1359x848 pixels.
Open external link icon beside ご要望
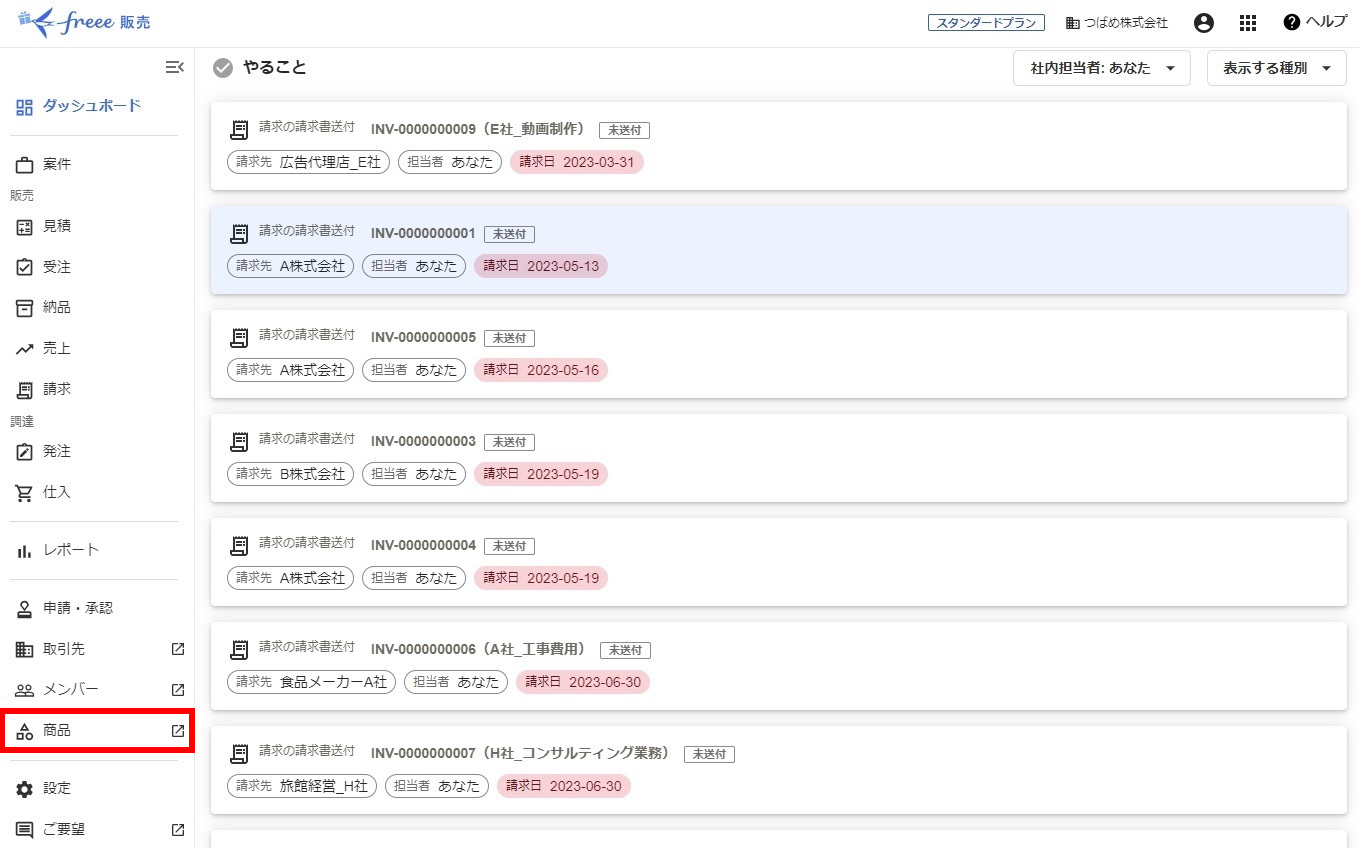coord(178,830)
